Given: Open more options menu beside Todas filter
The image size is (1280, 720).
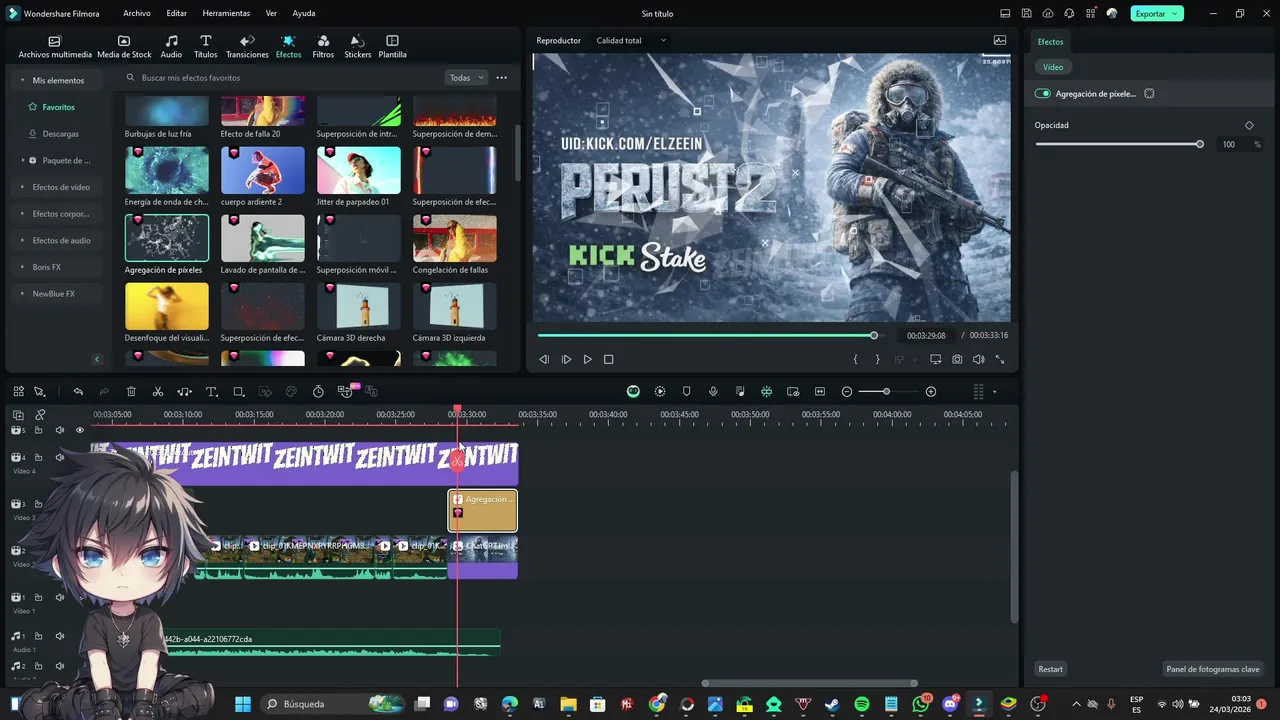Looking at the screenshot, I should (x=502, y=77).
